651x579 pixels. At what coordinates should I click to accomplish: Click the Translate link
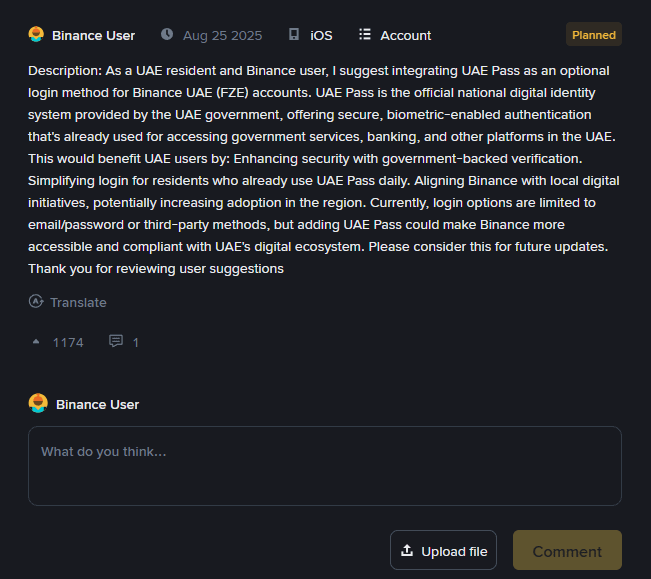pyautogui.click(x=78, y=302)
